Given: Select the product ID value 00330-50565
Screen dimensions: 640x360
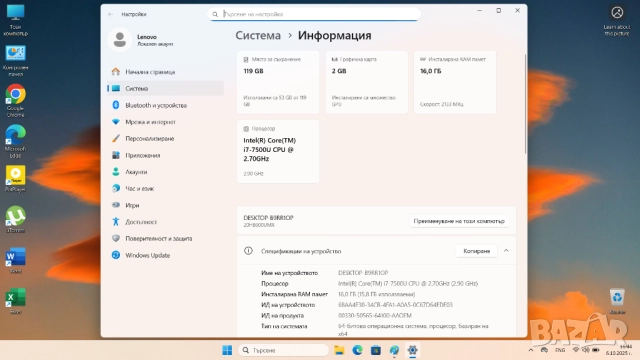Looking at the screenshot, I should point(375,316).
